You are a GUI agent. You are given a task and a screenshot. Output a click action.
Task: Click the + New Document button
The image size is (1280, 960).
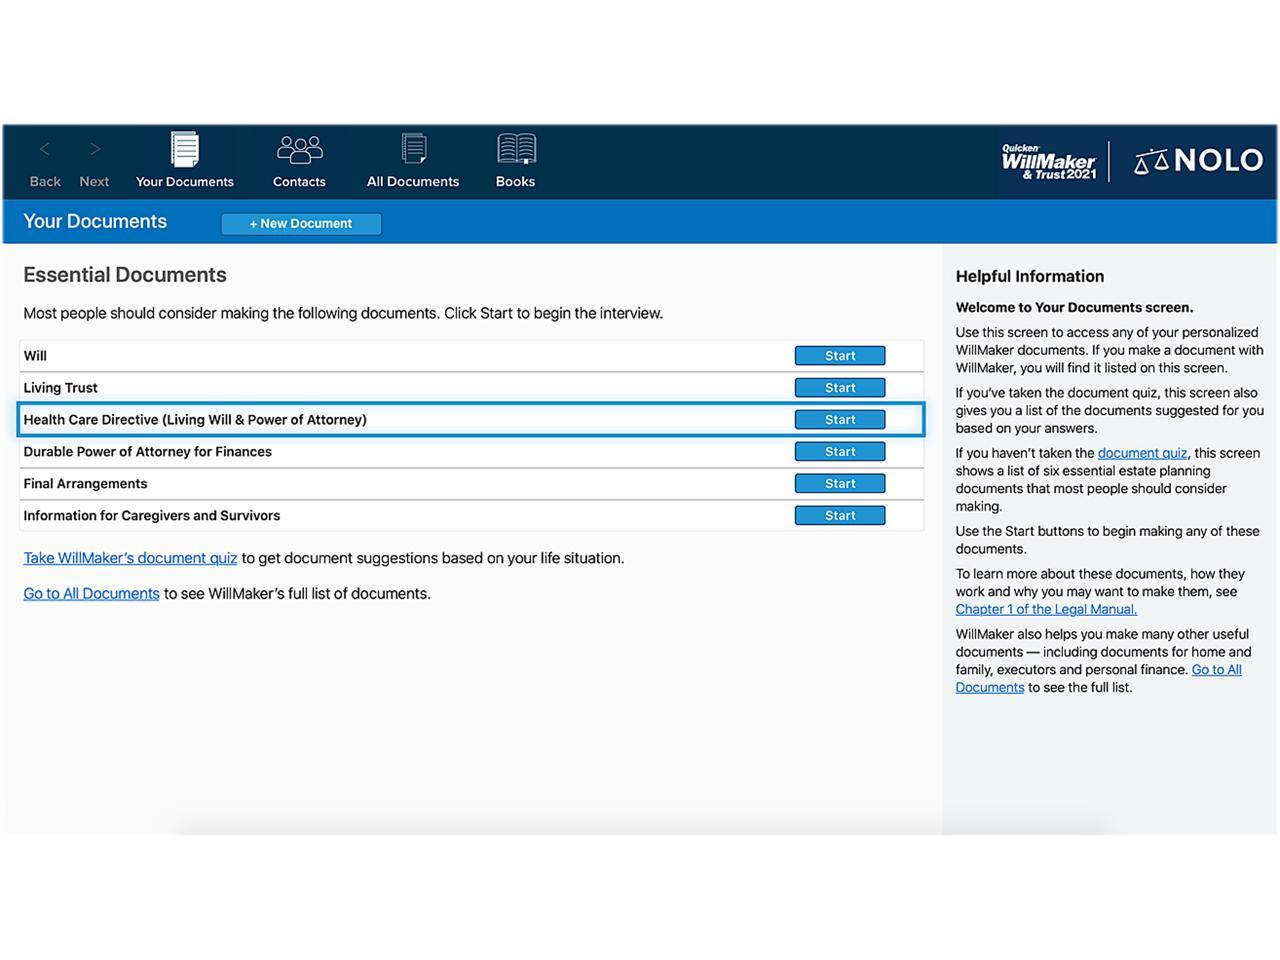pyautogui.click(x=301, y=223)
